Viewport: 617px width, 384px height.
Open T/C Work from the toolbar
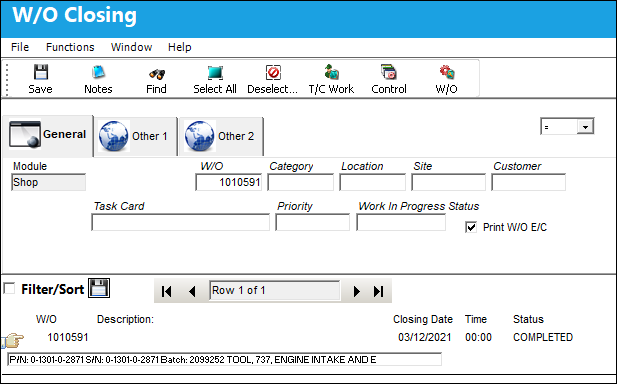[332, 72]
